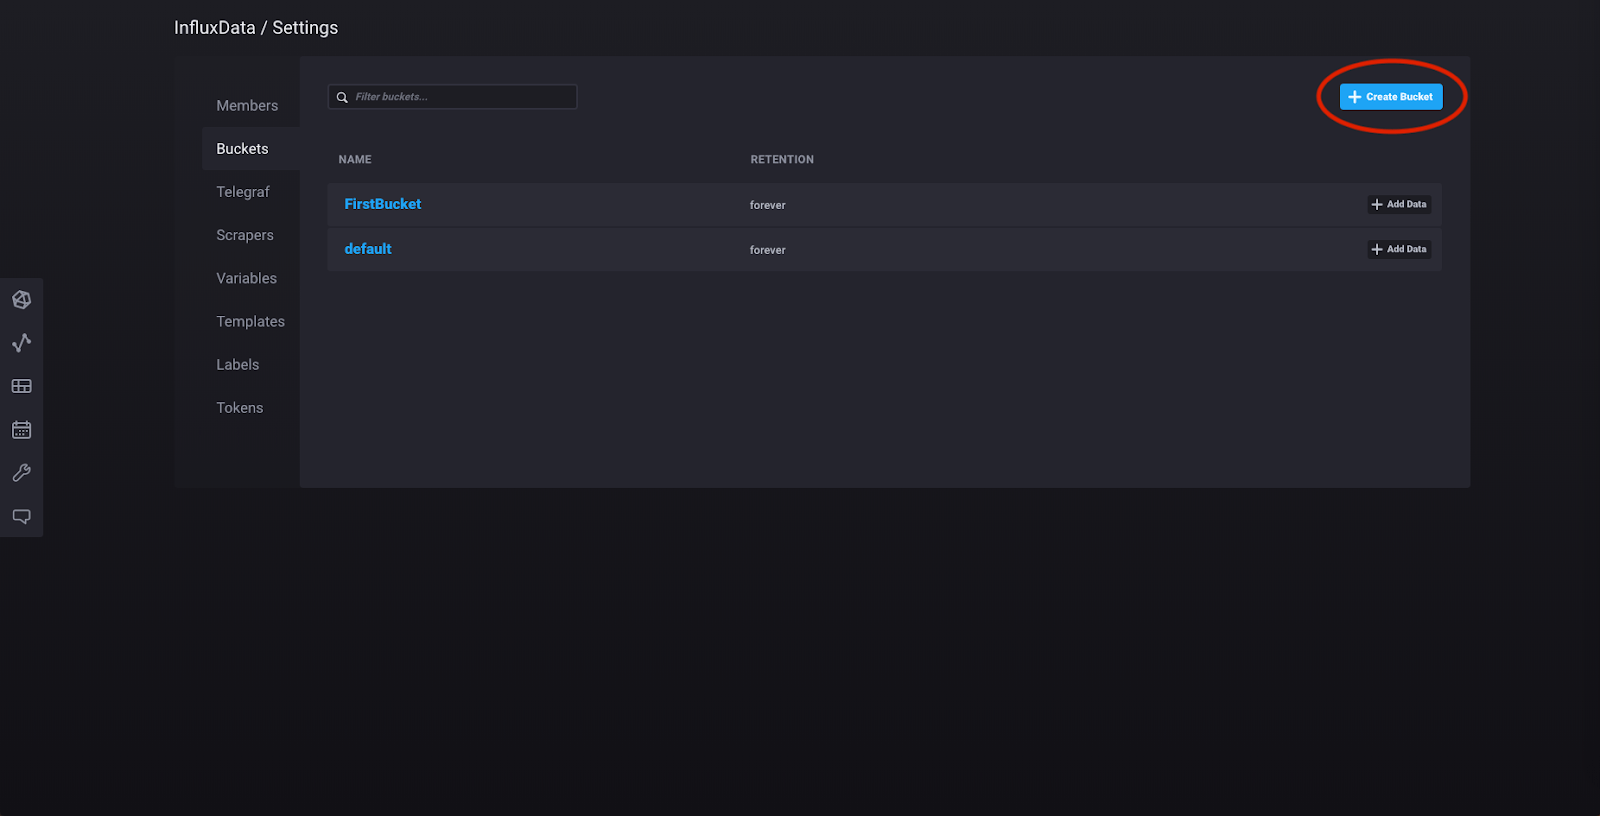The height and width of the screenshot is (816, 1600).
Task: Click FirstBucket's 'forever' retention value
Action: (768, 205)
